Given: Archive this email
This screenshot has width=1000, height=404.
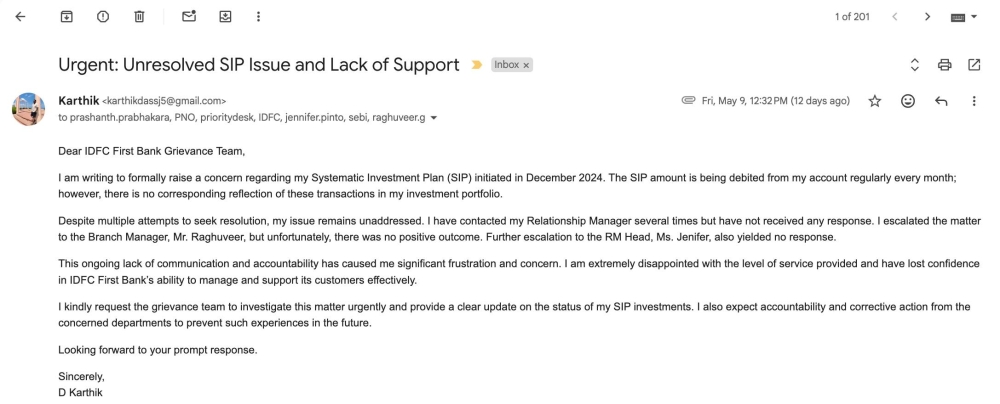Looking at the screenshot, I should tap(67, 17).
